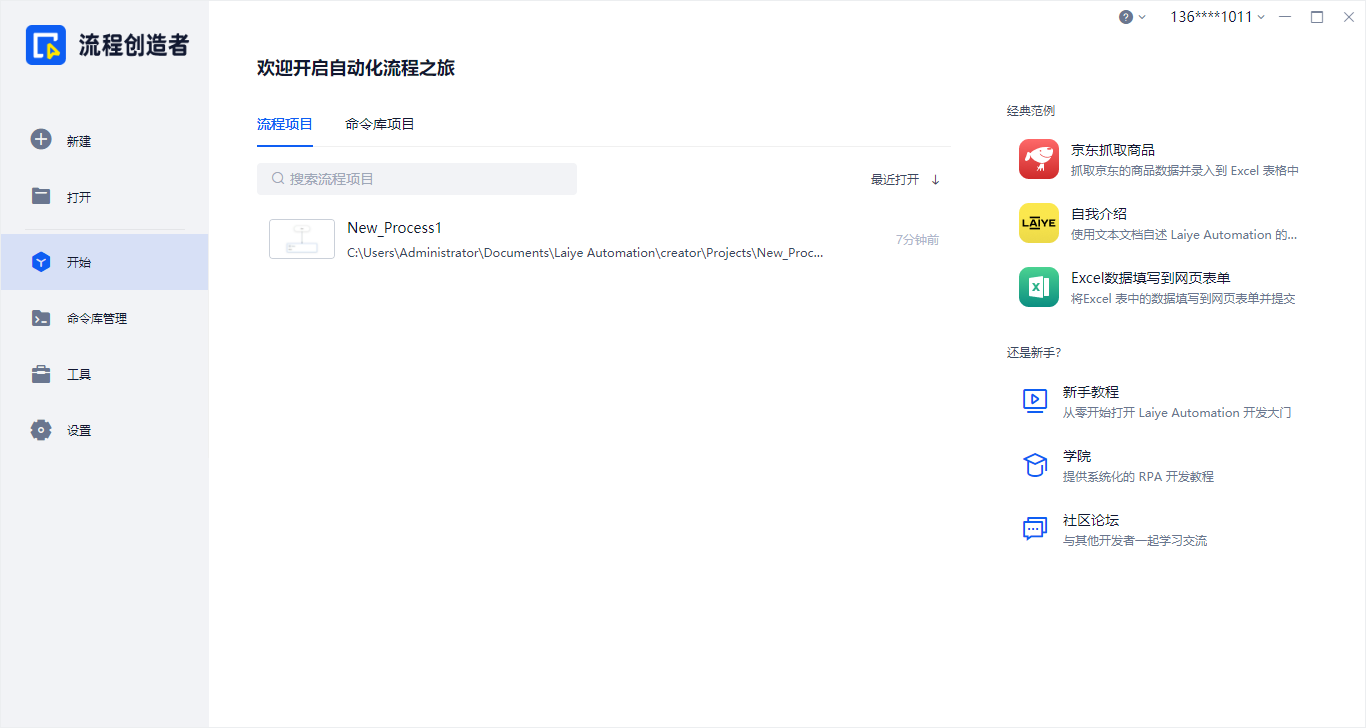
Task: Click the 新手教程 video tutorial icon
Action: 1035,400
